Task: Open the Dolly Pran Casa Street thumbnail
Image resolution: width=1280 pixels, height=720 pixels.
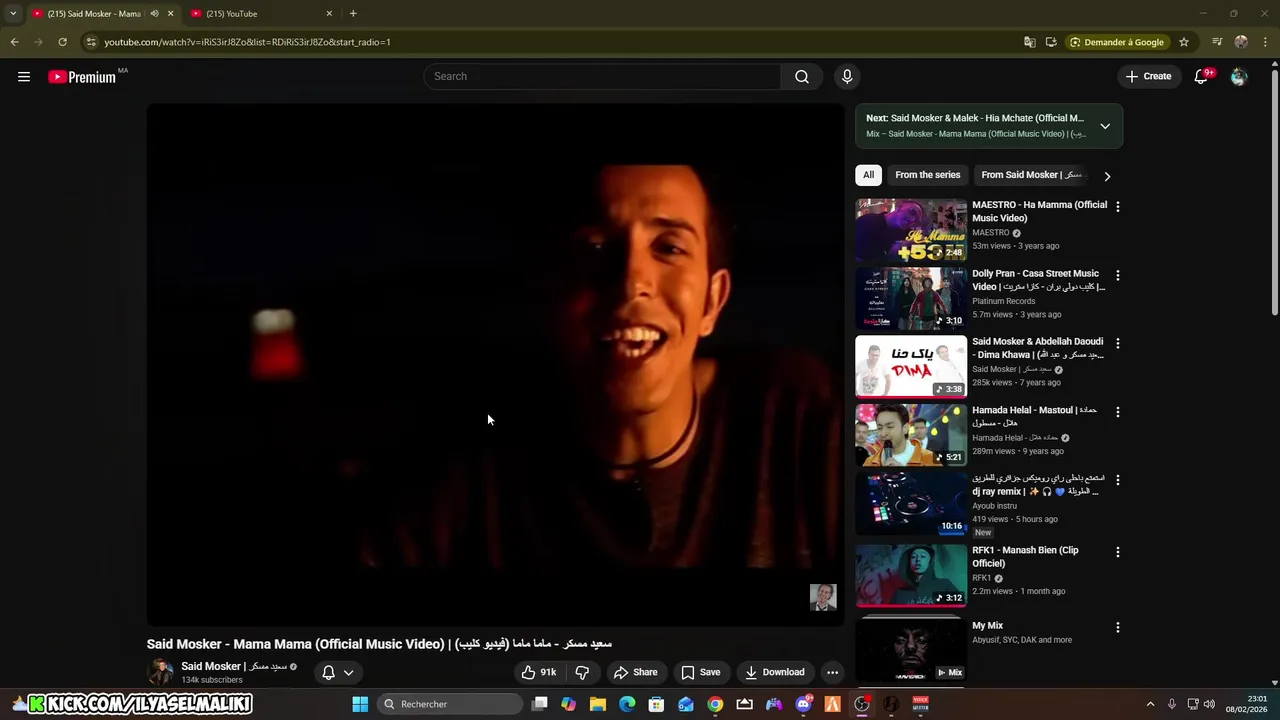Action: pyautogui.click(x=911, y=298)
